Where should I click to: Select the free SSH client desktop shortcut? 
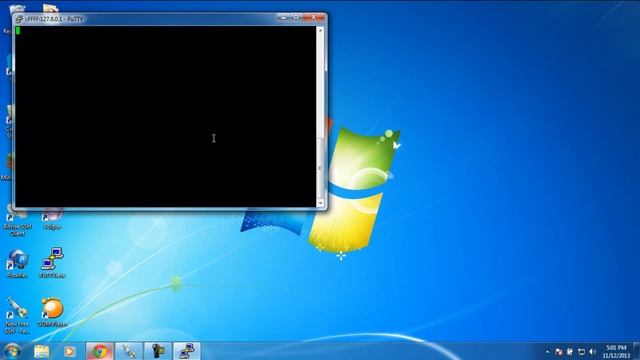17,315
